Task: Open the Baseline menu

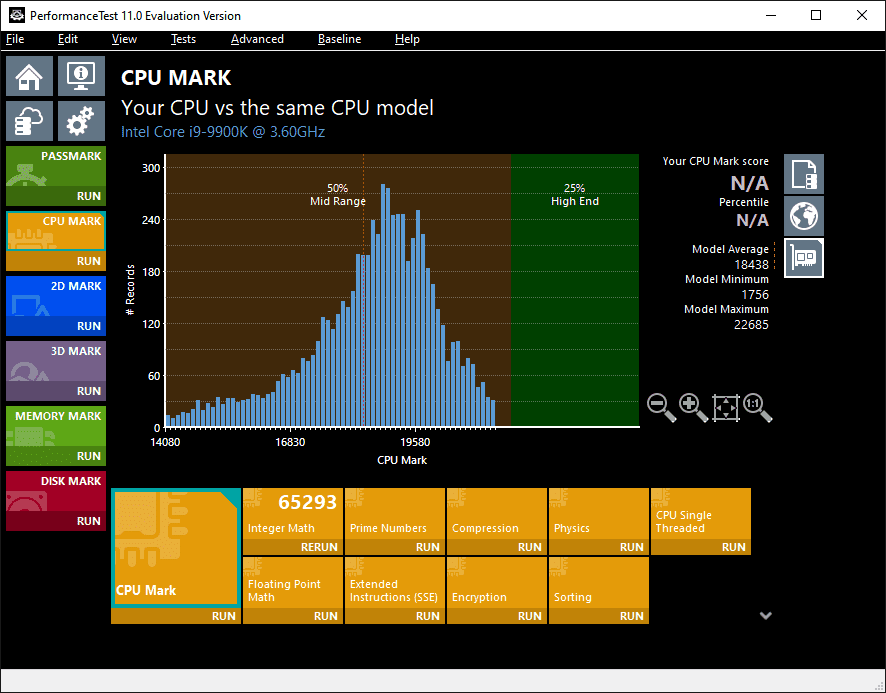Action: pos(339,39)
